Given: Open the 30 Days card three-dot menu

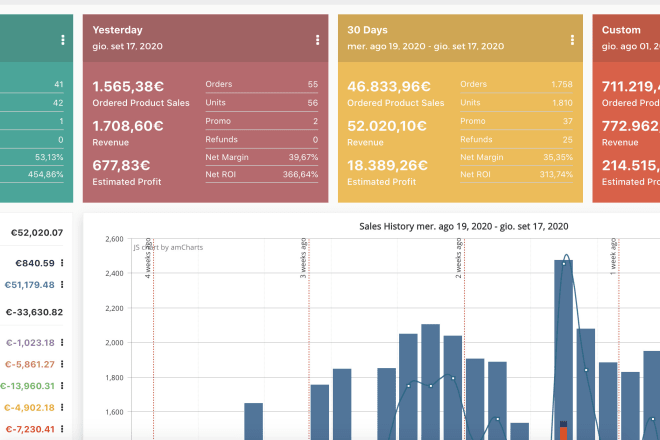Looking at the screenshot, I should click(x=572, y=40).
